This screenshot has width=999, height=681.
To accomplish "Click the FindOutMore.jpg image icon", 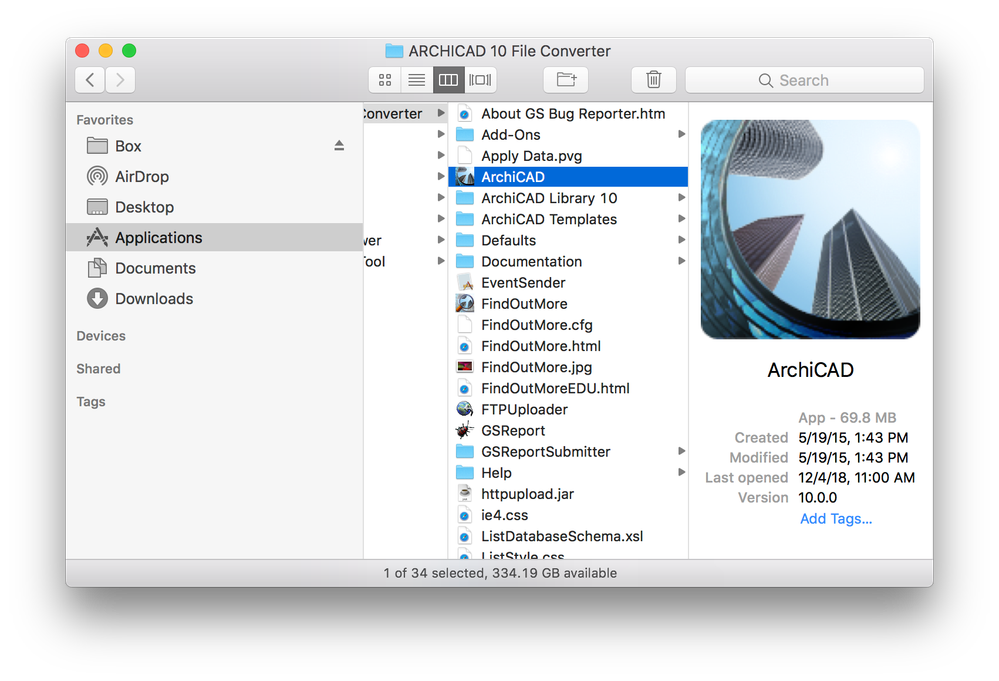I will (x=465, y=367).
